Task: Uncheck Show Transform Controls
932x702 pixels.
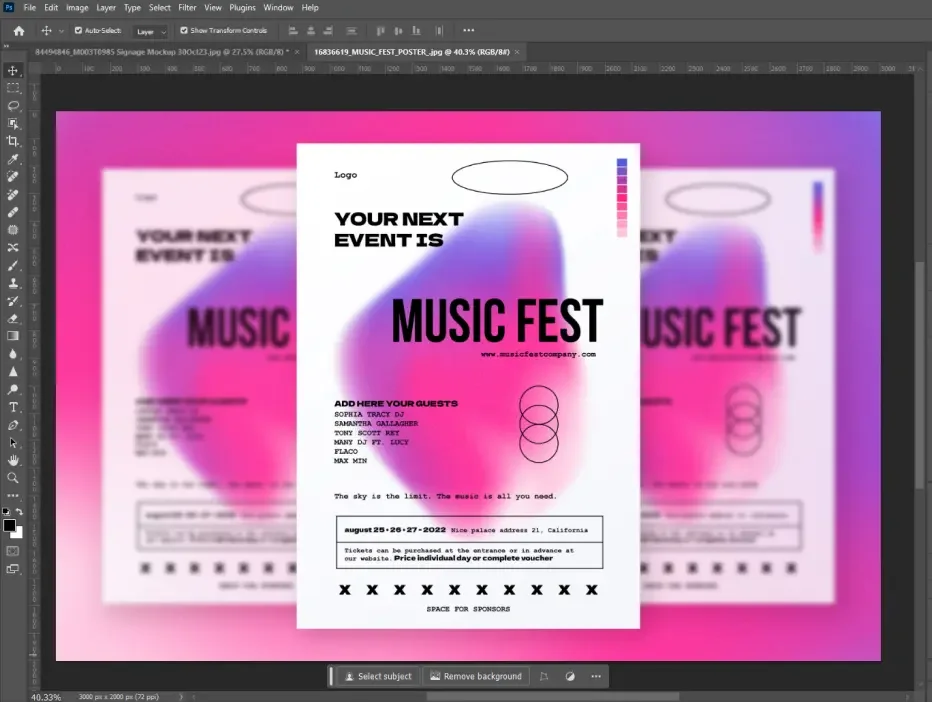Action: pos(183,31)
